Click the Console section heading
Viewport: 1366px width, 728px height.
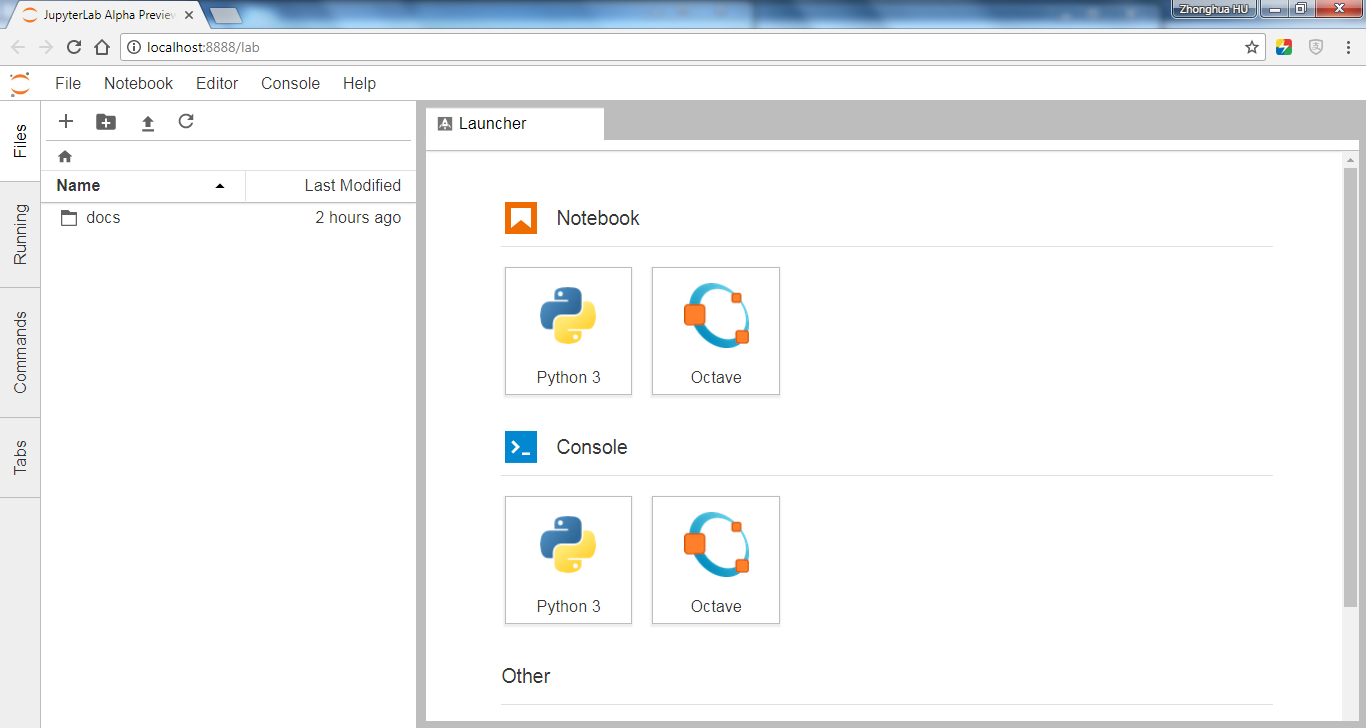(x=592, y=447)
